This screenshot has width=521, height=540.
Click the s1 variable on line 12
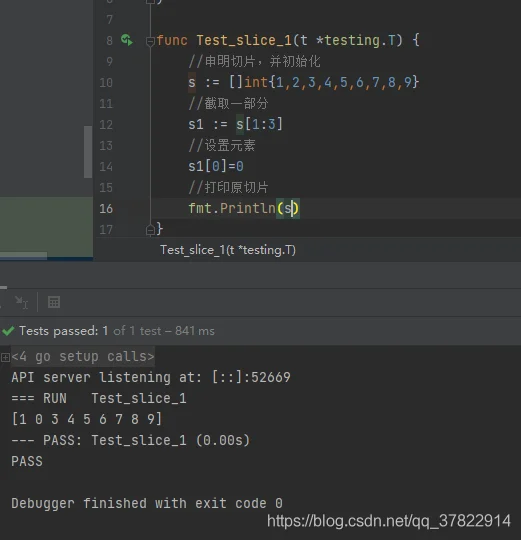196,124
